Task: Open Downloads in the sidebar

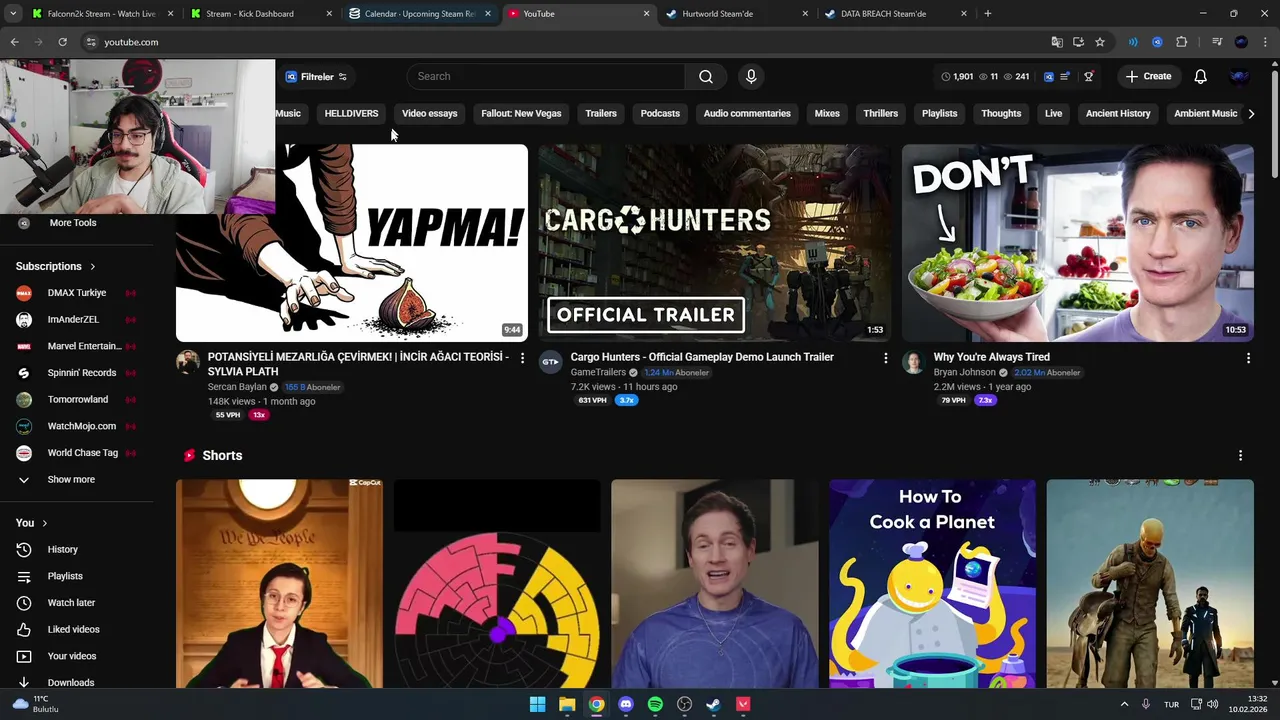Action: (x=72, y=683)
